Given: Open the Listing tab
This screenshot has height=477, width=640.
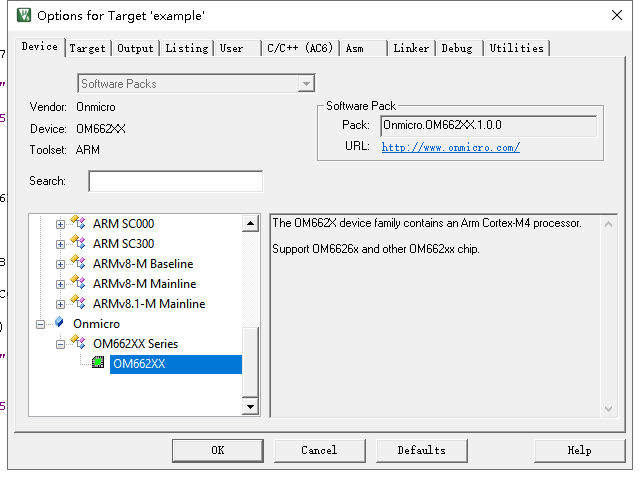Looking at the screenshot, I should 187,48.
